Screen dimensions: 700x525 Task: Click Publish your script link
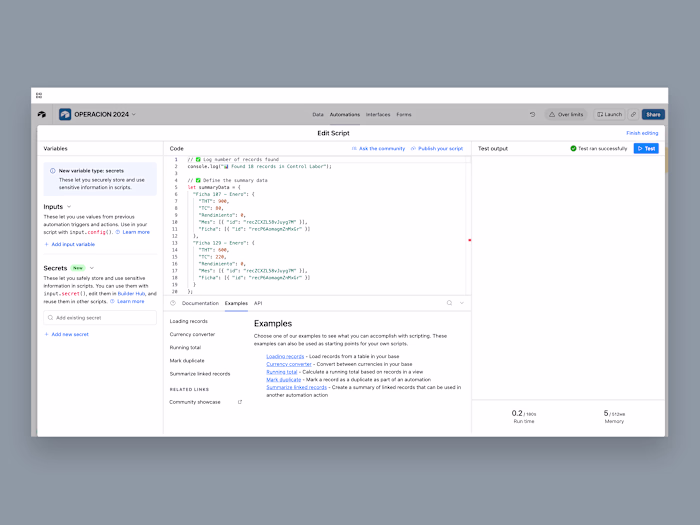[x=437, y=149]
